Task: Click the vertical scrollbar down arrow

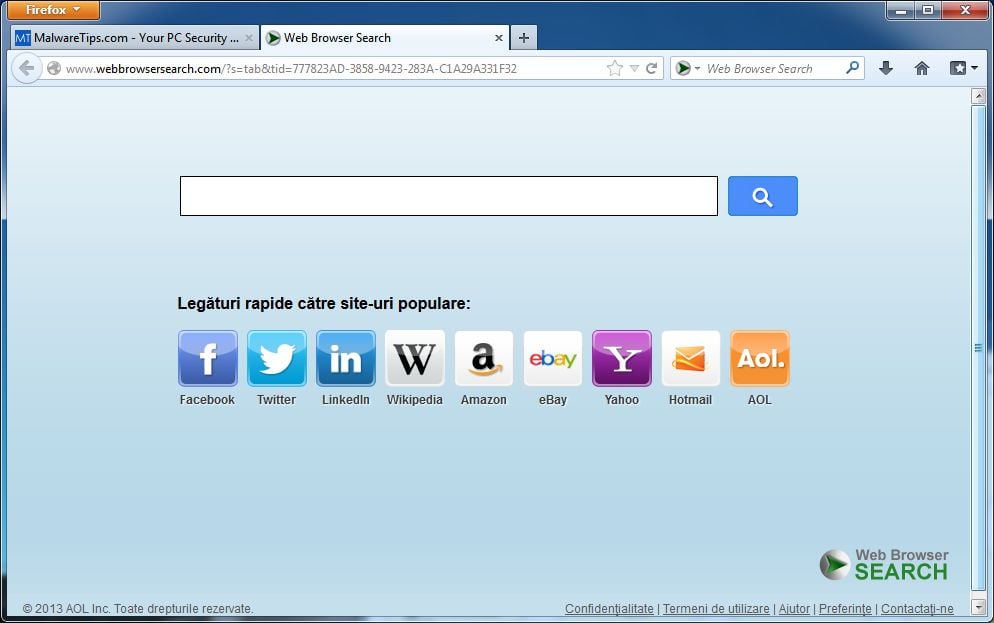Action: coord(979,606)
